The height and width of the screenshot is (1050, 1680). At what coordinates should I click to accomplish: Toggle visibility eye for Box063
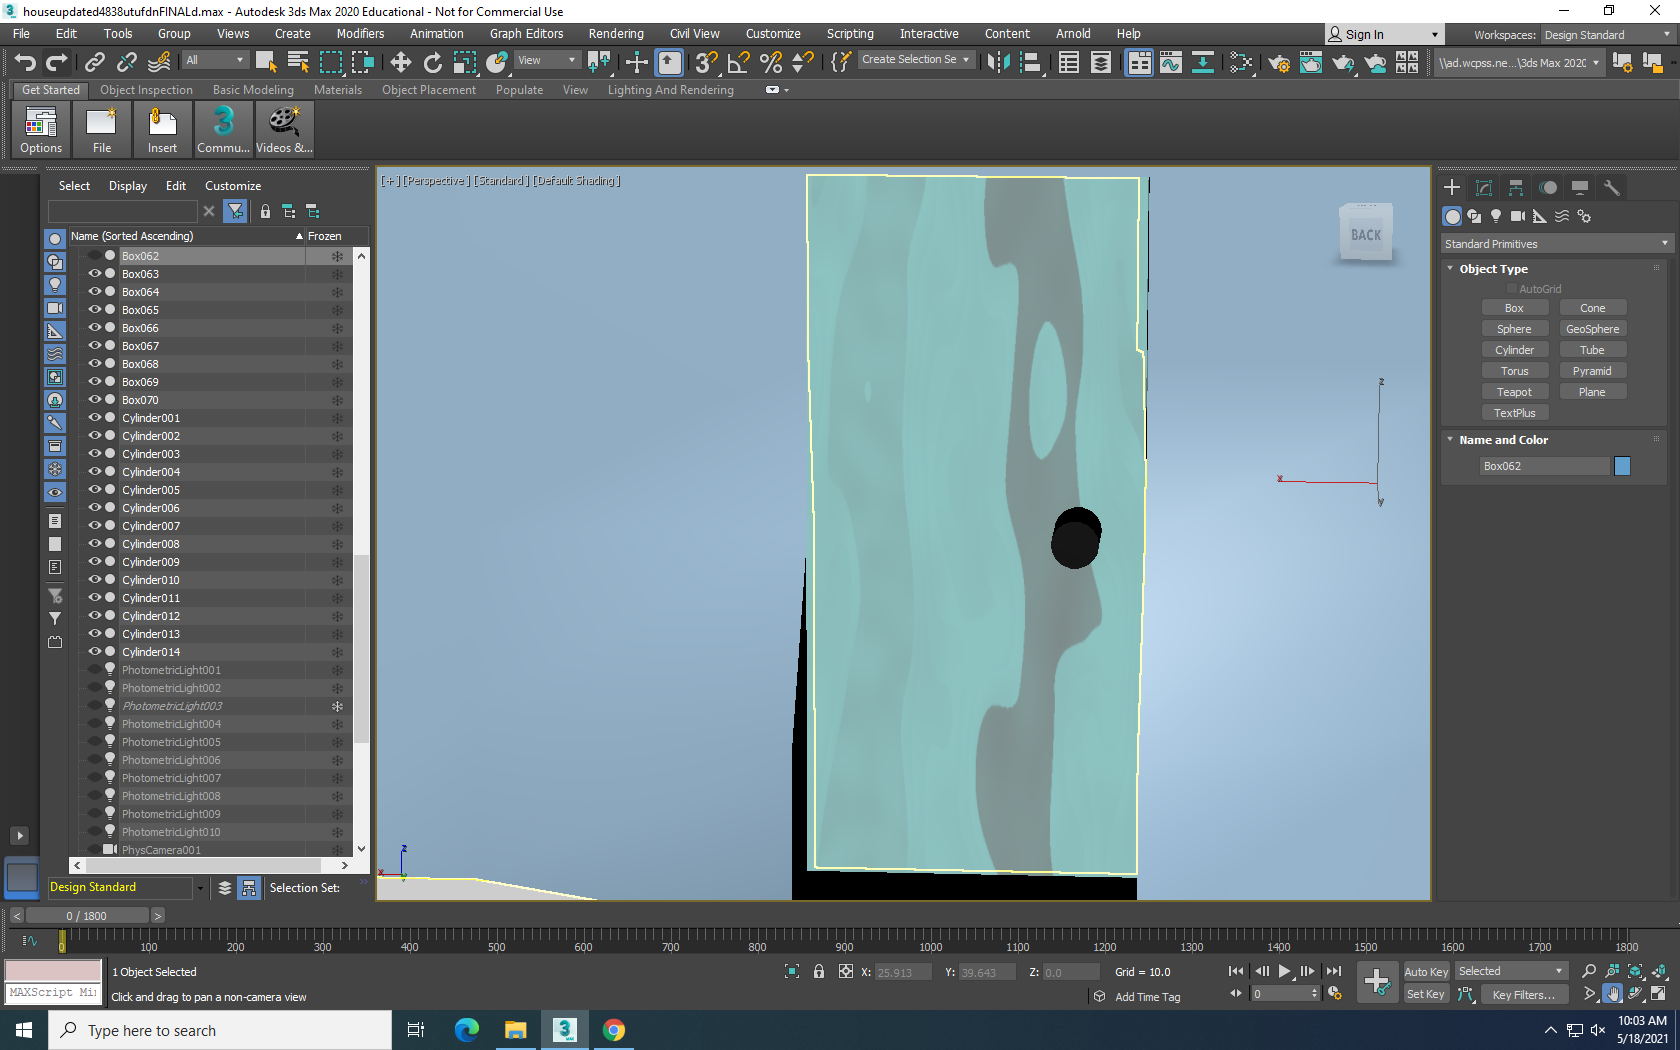click(95, 273)
